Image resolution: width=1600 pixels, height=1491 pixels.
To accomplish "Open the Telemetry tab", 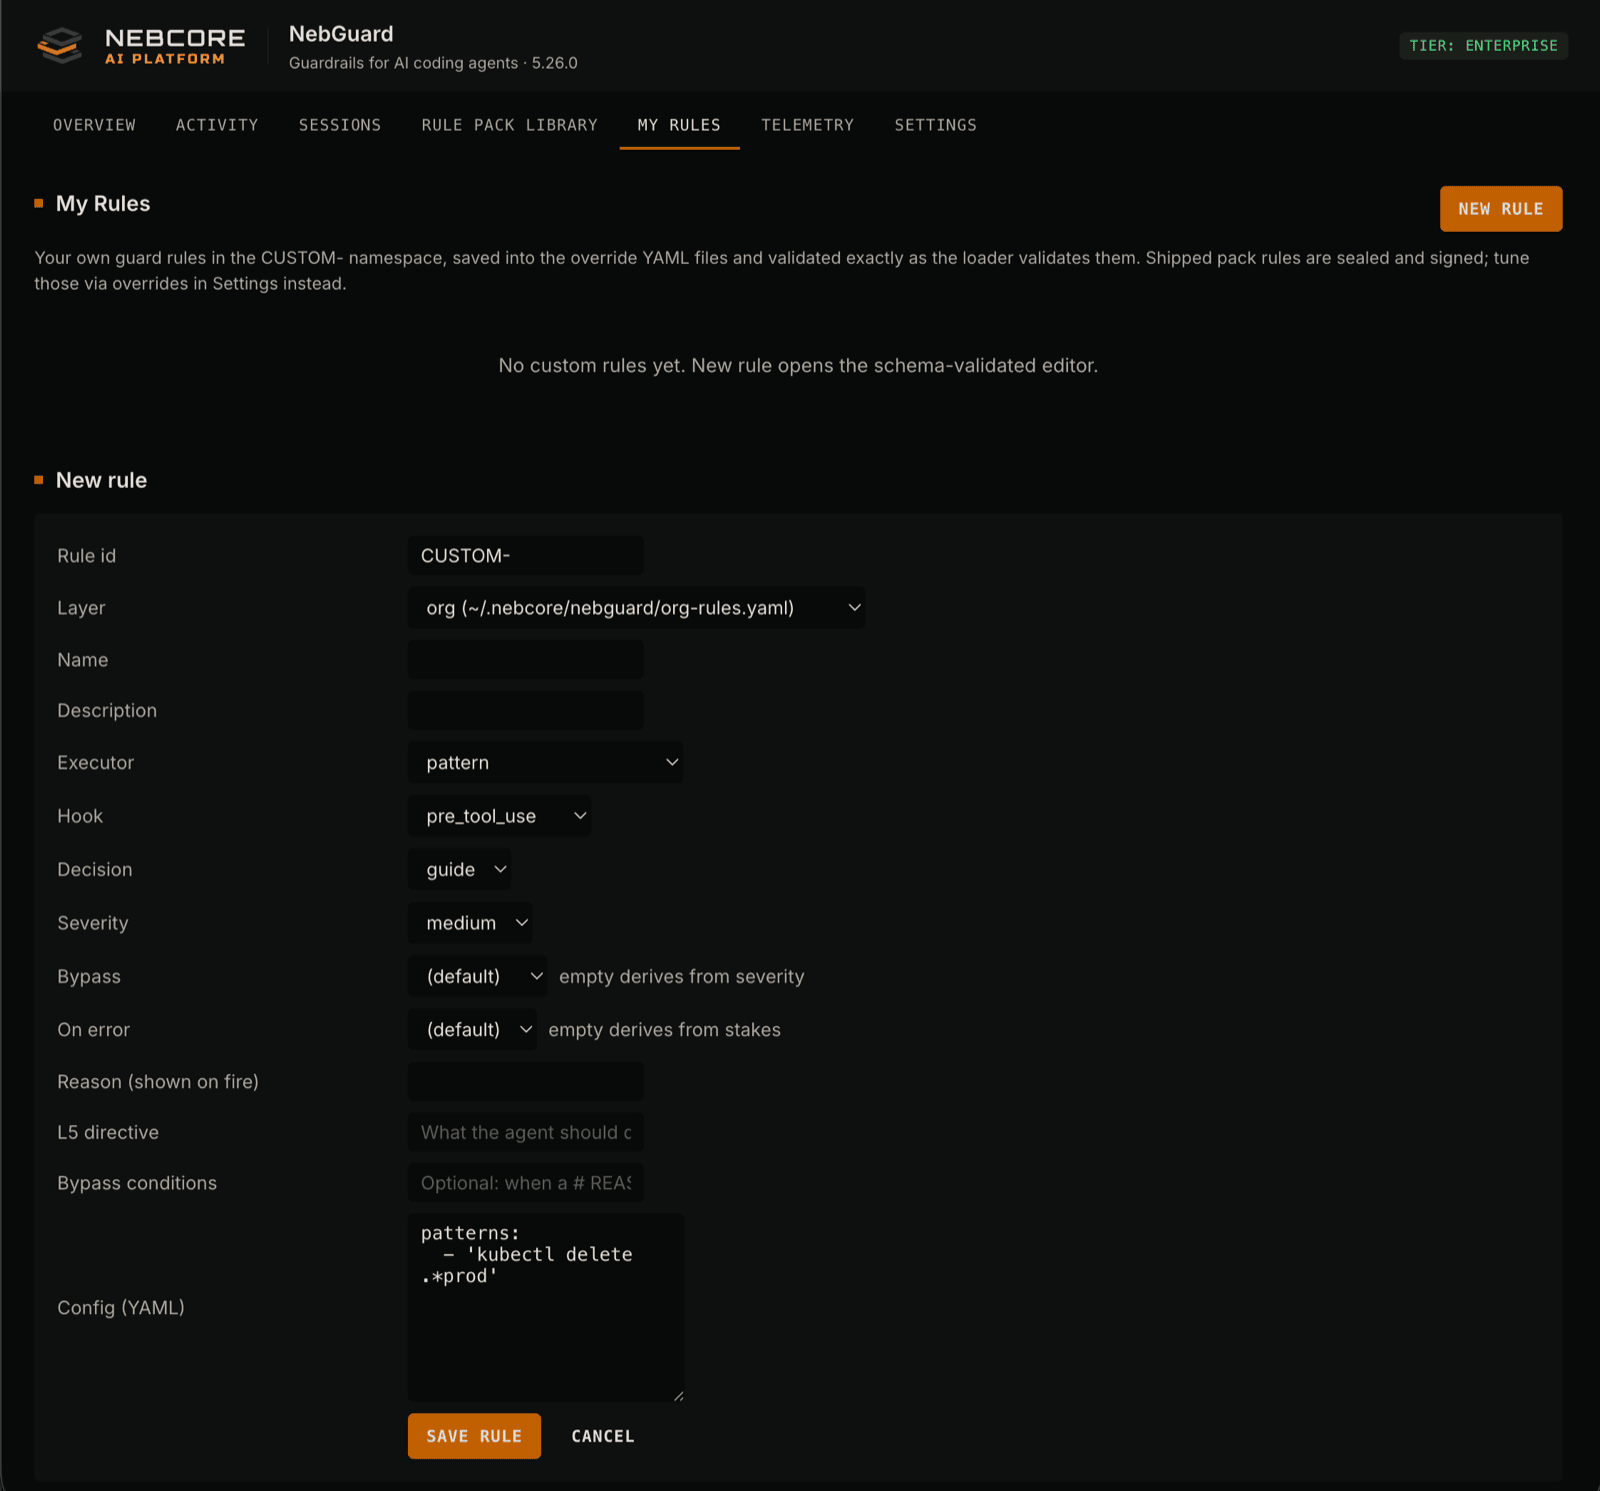I will [x=807, y=125].
